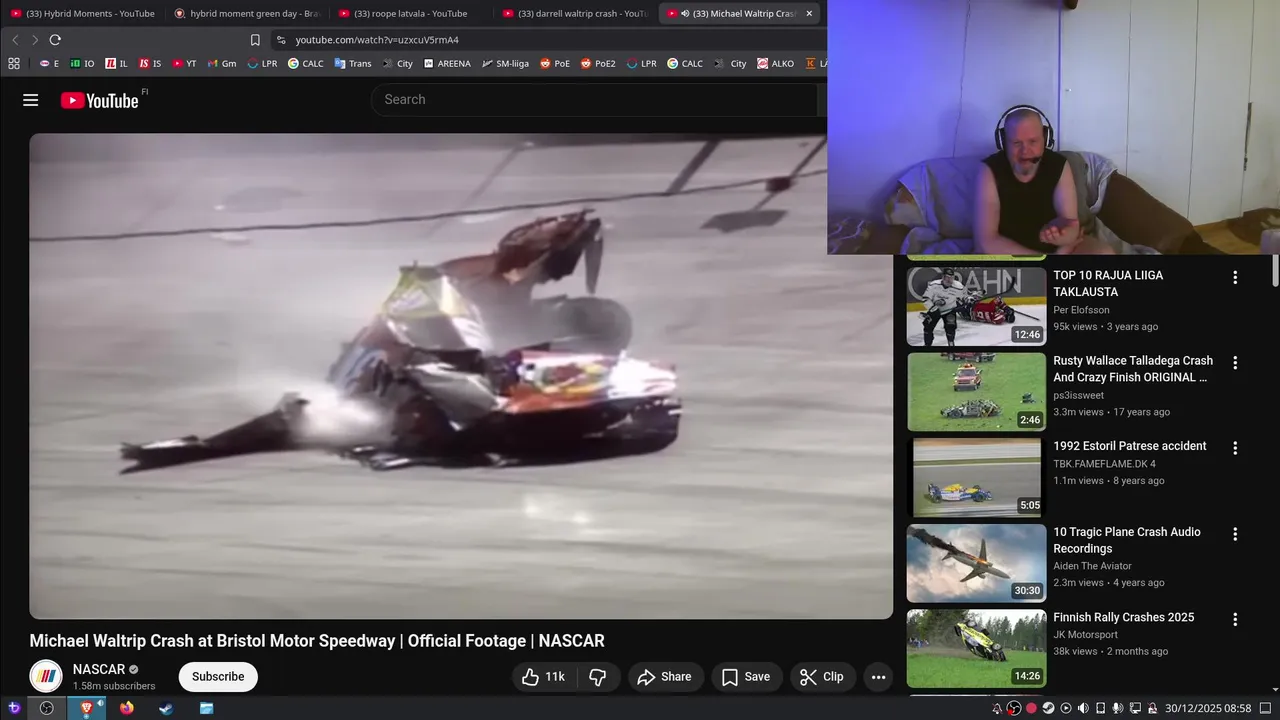Open the Gm Gmail bookmark

coord(222,63)
